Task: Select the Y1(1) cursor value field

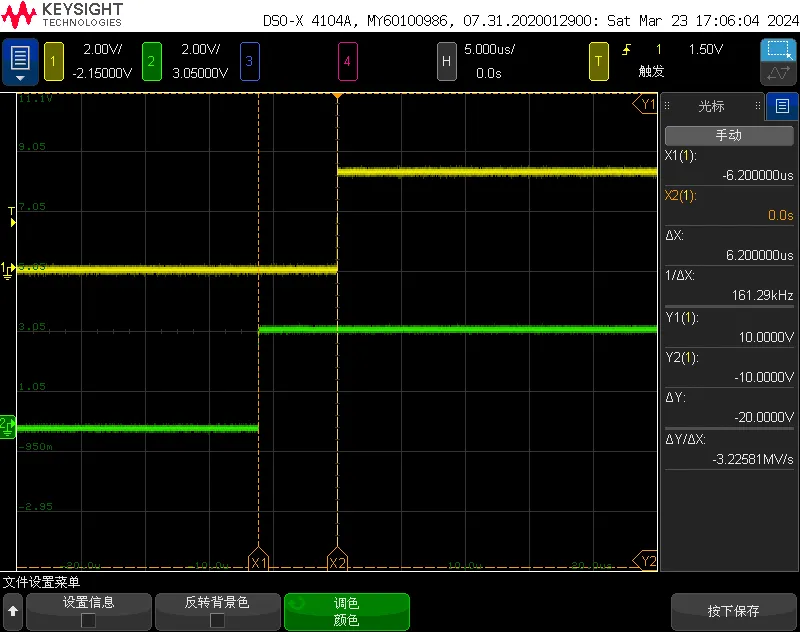Action: (x=728, y=328)
